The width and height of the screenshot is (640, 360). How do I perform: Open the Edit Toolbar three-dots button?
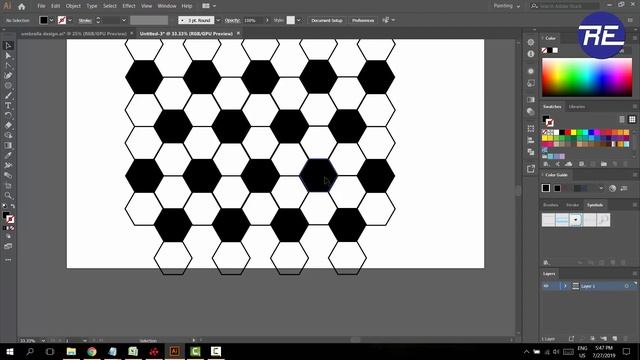pos(8,260)
